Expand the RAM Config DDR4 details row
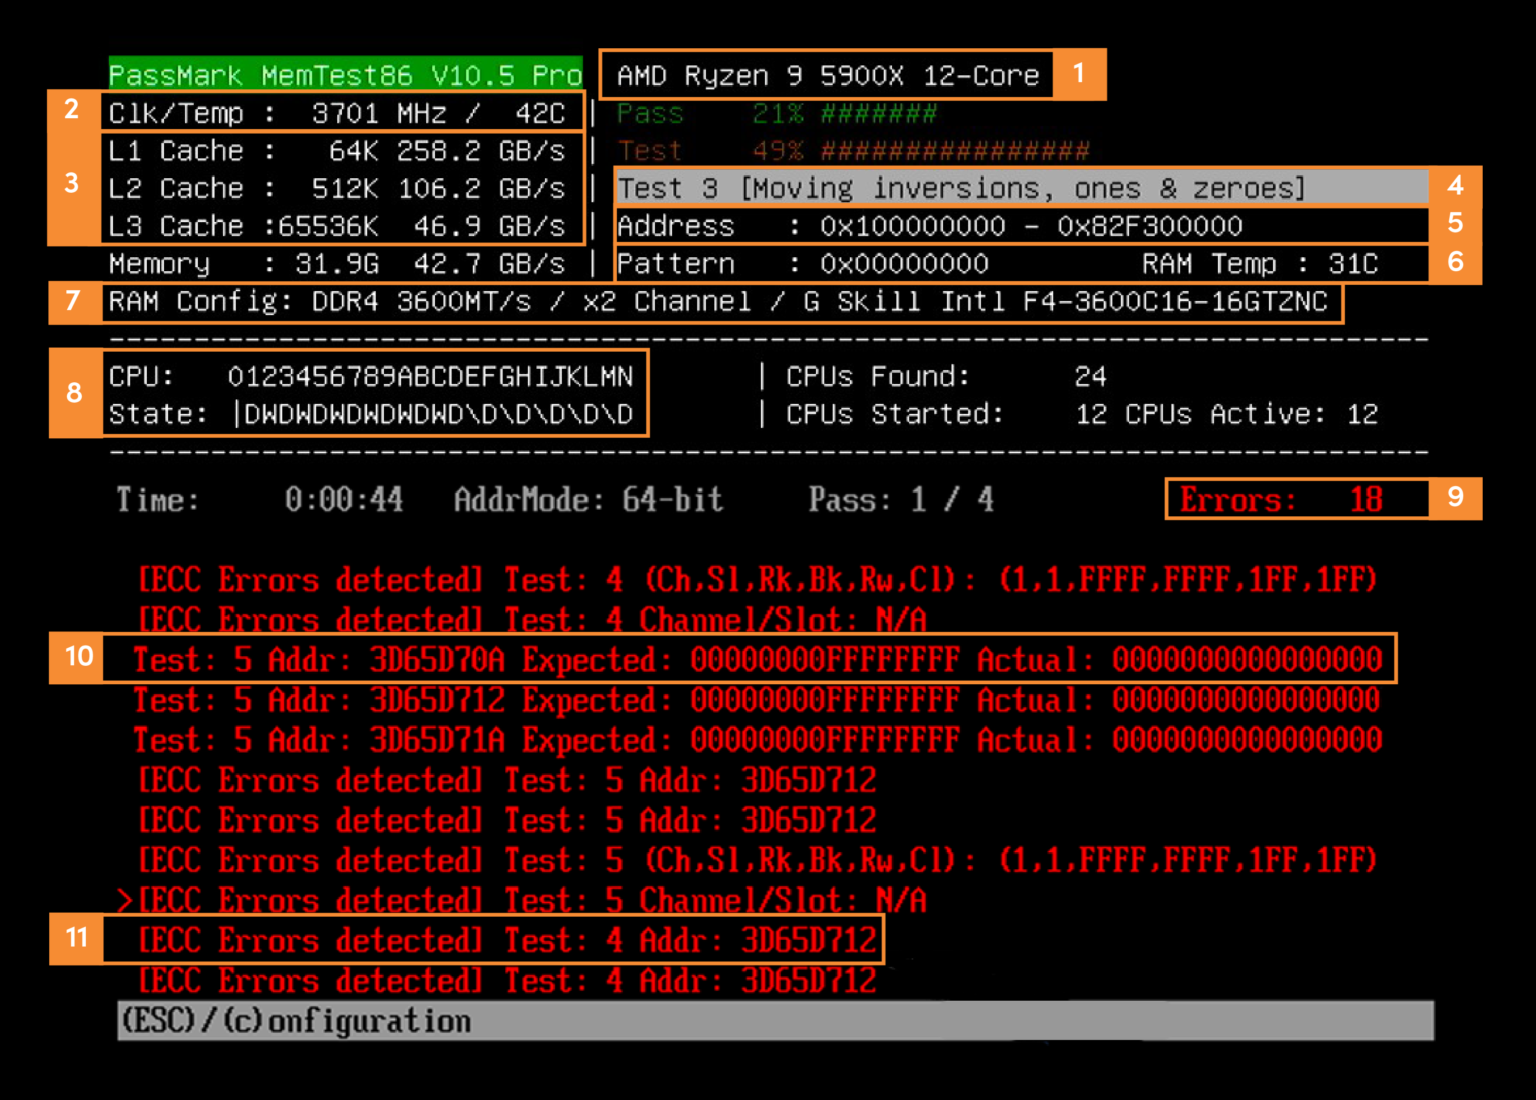This screenshot has width=1536, height=1100. coord(722,301)
